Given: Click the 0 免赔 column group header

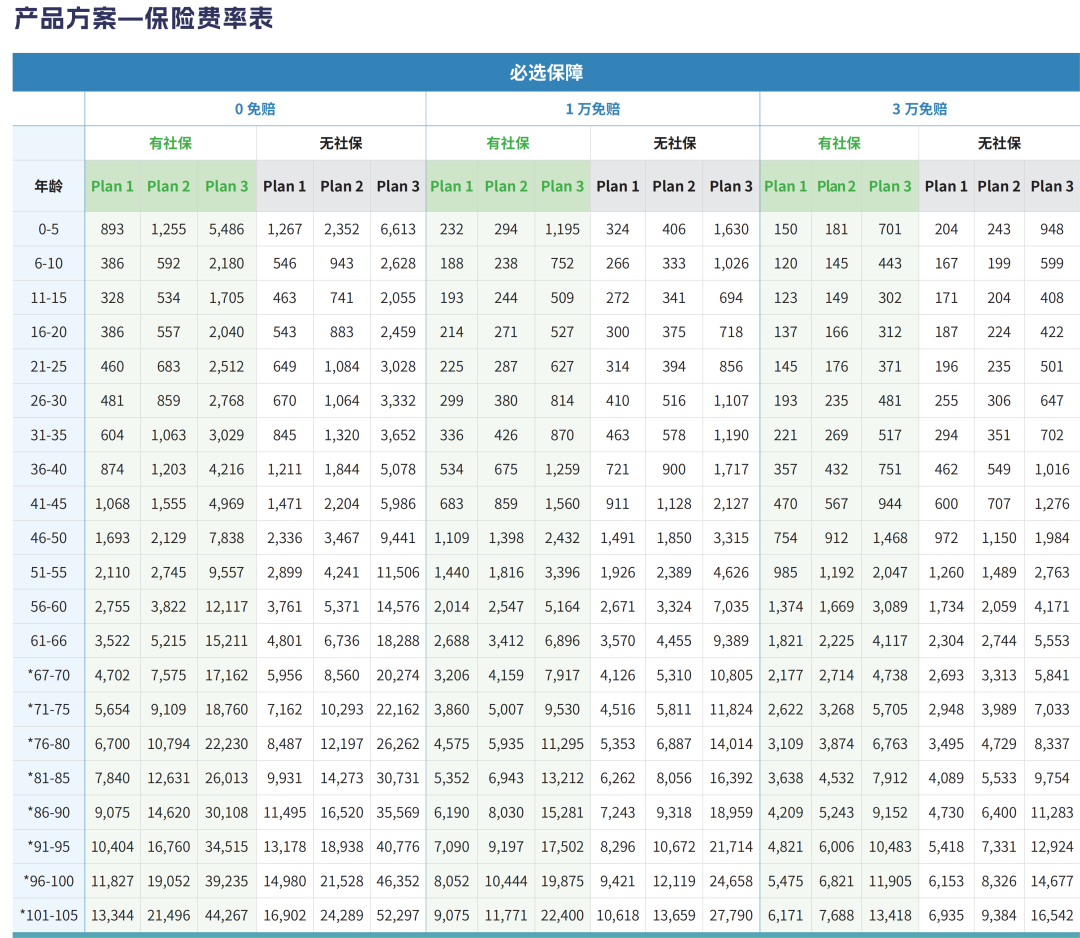Looking at the screenshot, I should point(255,109).
